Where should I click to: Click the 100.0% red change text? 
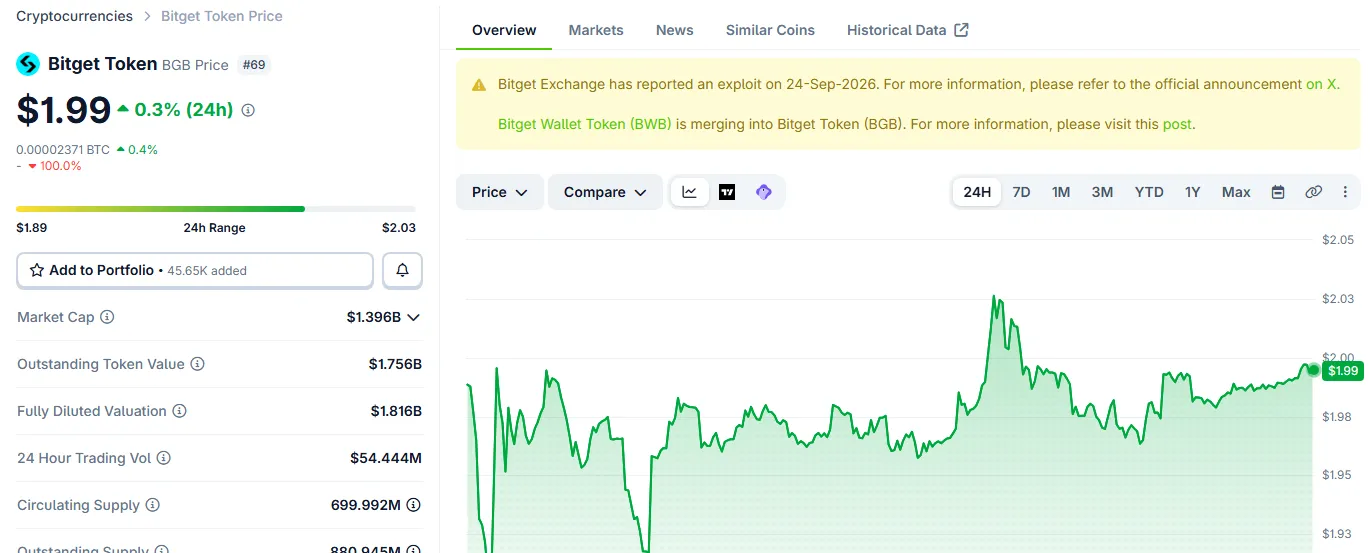coord(61,166)
